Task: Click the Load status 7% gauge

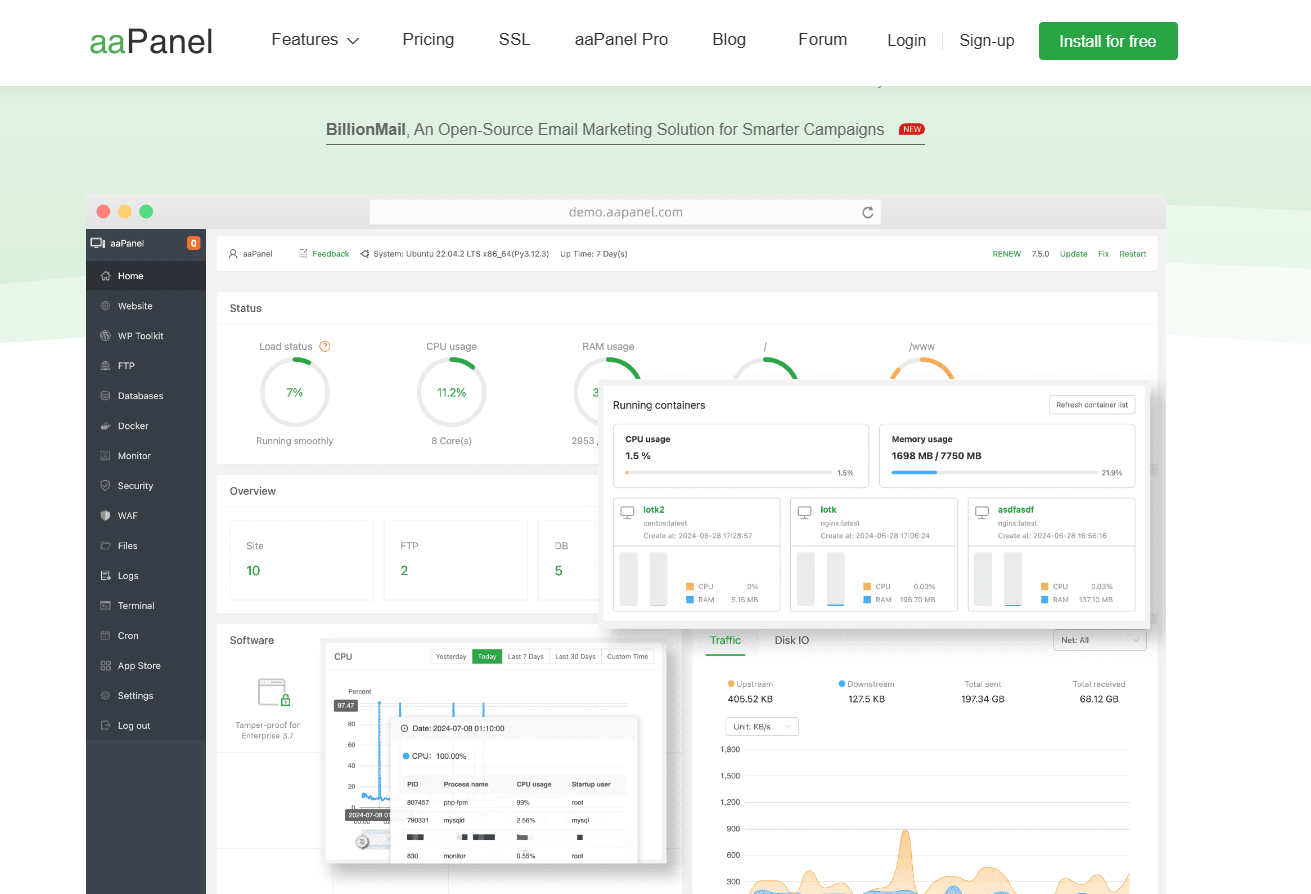Action: [x=294, y=392]
